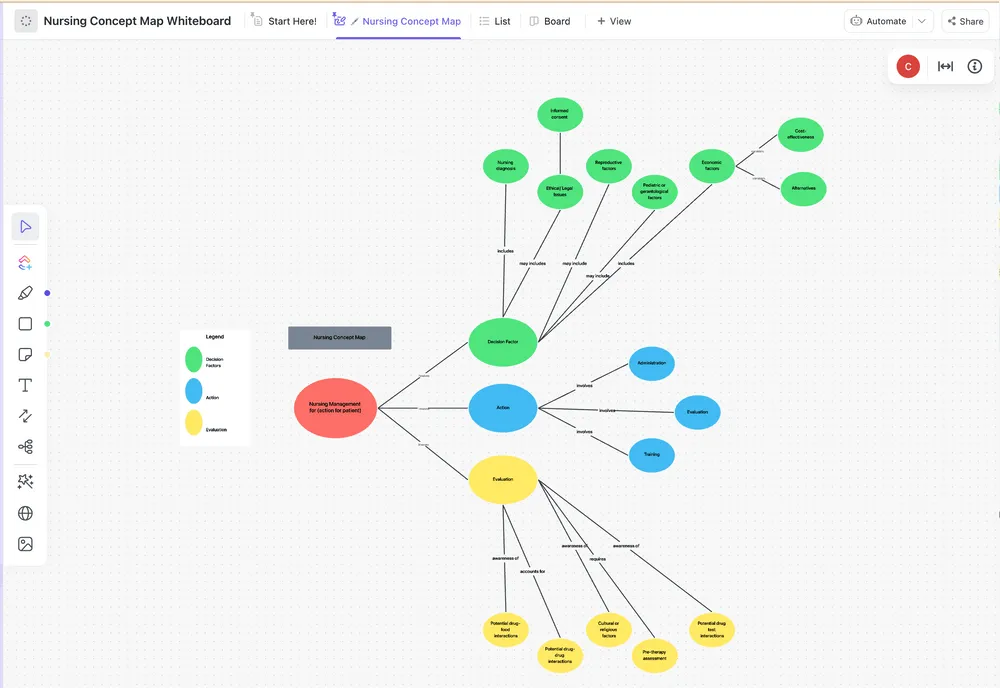Screen dimensions: 1000x688
Task: Toggle fit-to-width view icon
Action: coord(945,66)
